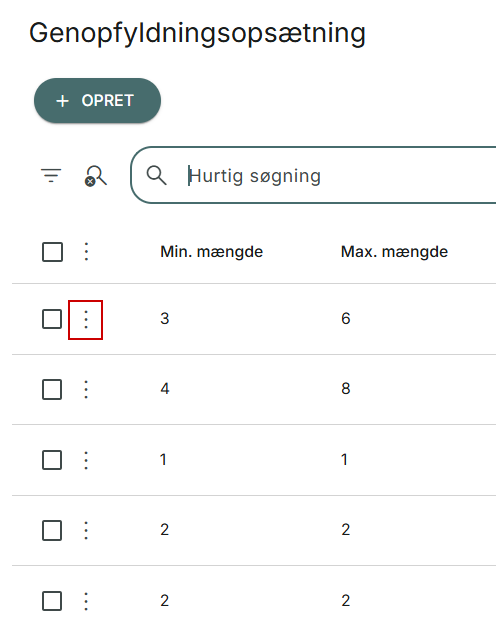Click the OPRET create button
Viewport: 496px width, 636px height.
(x=97, y=101)
